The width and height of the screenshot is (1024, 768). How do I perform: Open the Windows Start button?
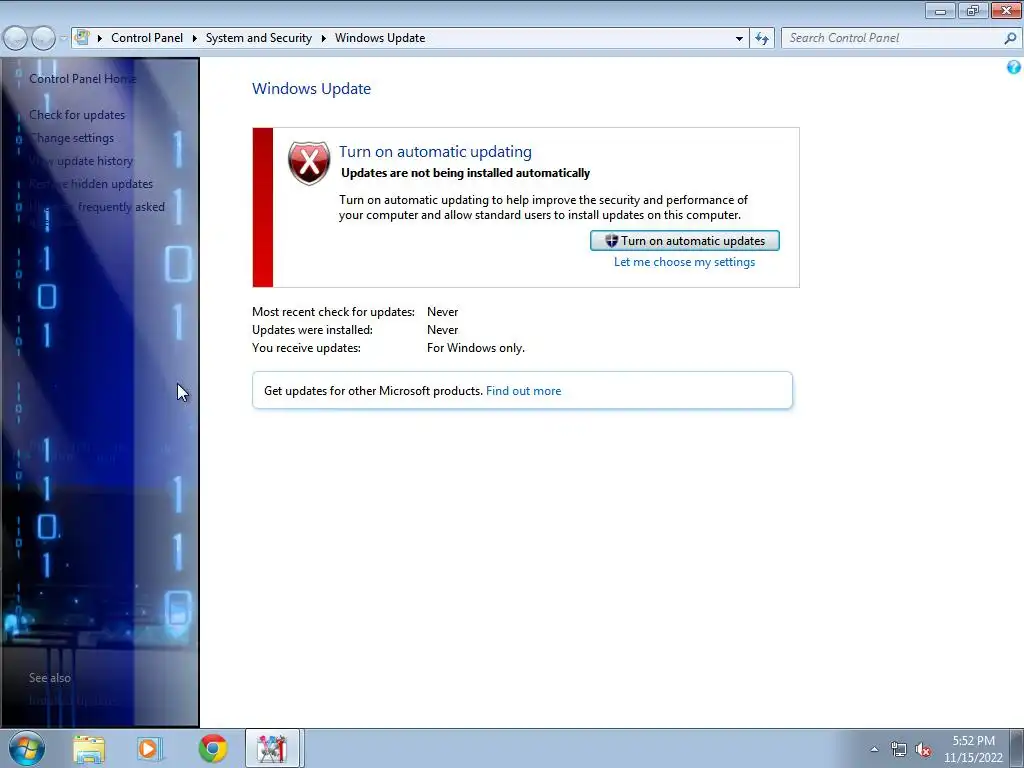tap(27, 748)
